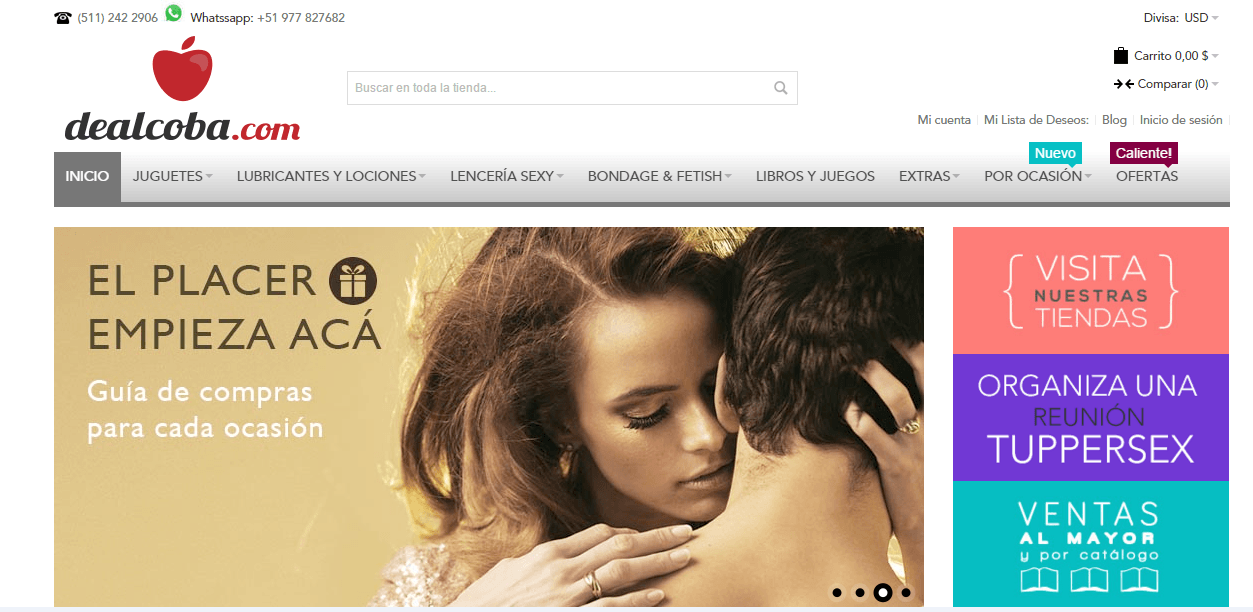The width and height of the screenshot is (1253, 612).
Task: Expand the Carrito 0,00 $ dropdown
Action: click(x=1176, y=56)
